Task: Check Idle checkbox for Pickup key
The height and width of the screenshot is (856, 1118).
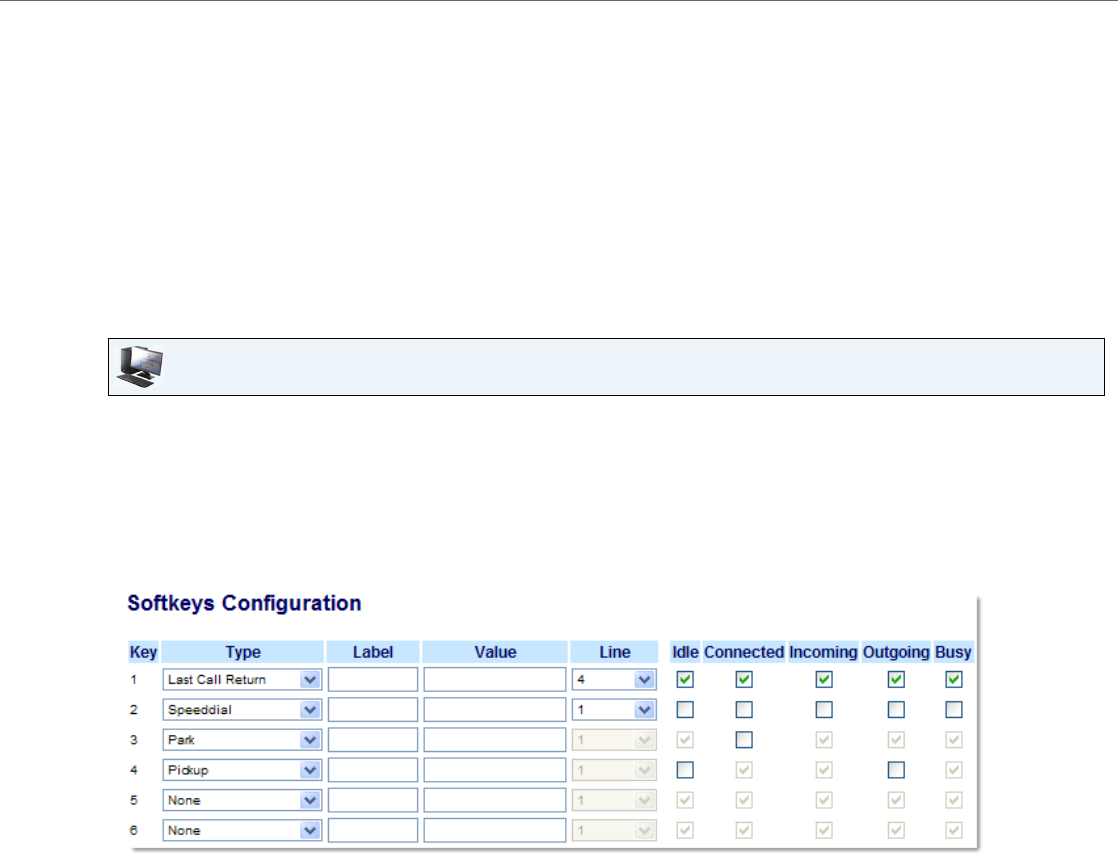Action: (x=685, y=770)
